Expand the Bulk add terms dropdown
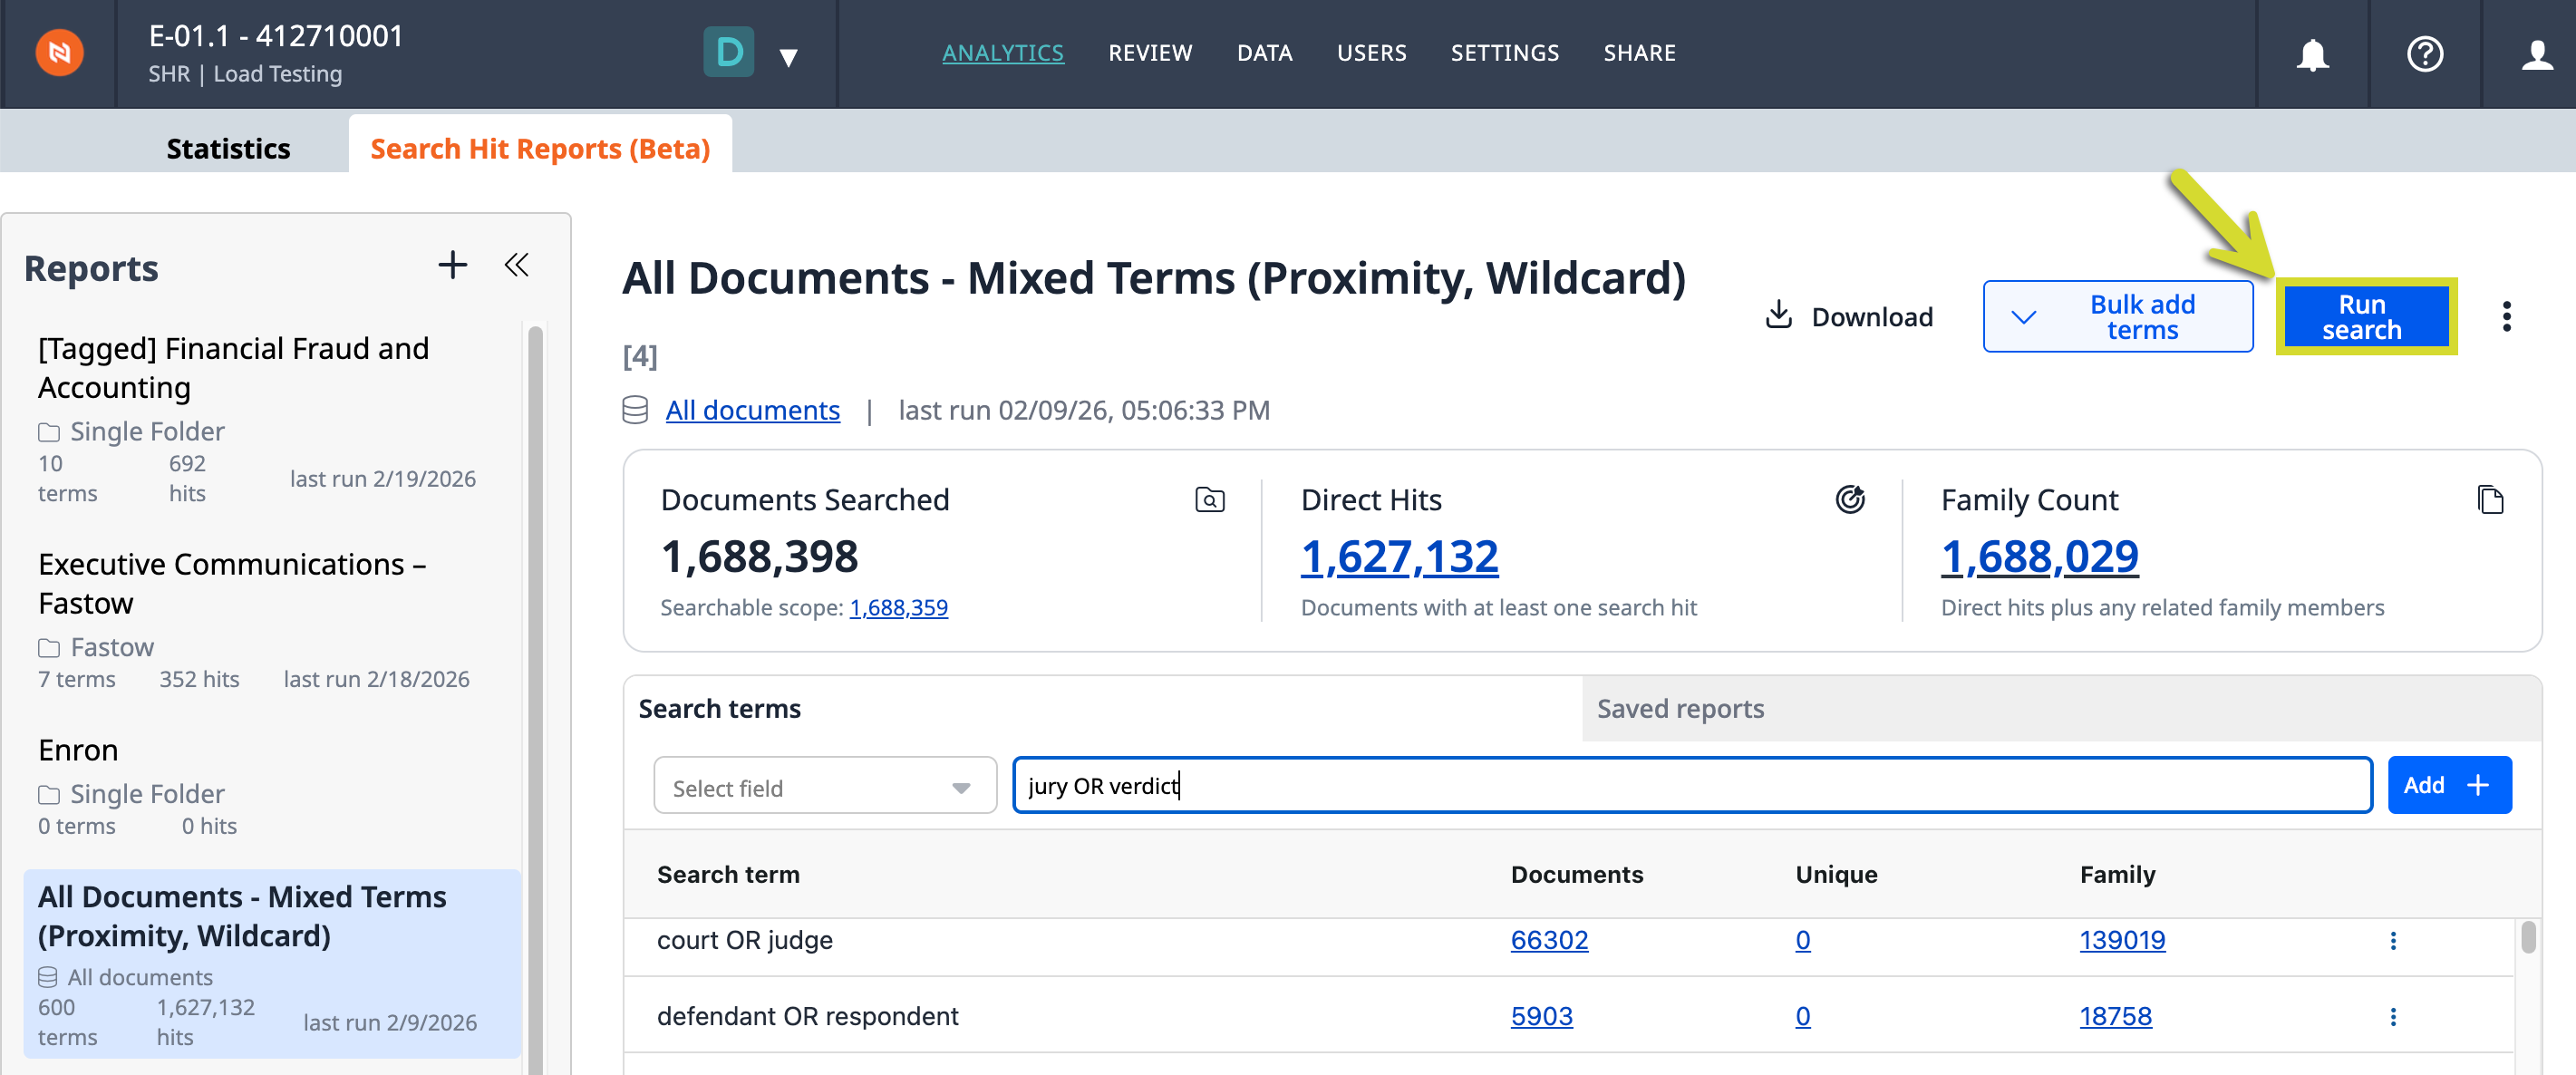The height and width of the screenshot is (1075, 2576). pyautogui.click(x=2023, y=317)
